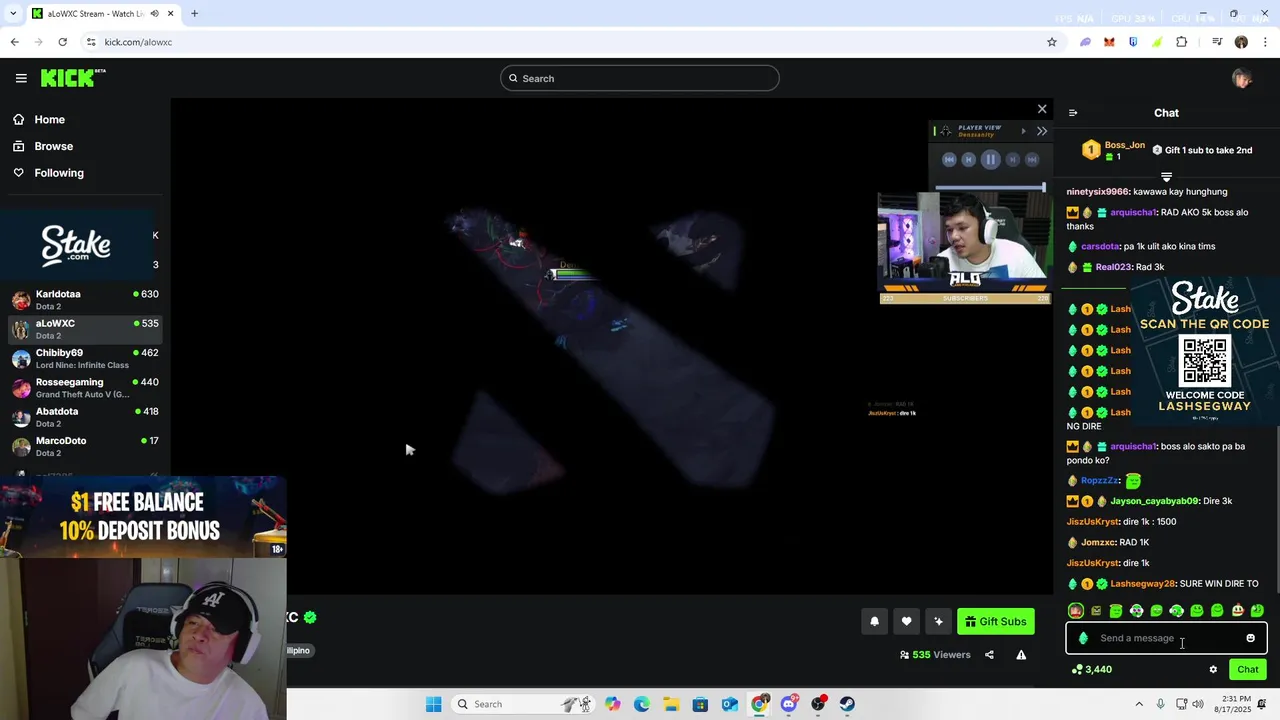Open the Kick hamburger sidebar menu

21,78
